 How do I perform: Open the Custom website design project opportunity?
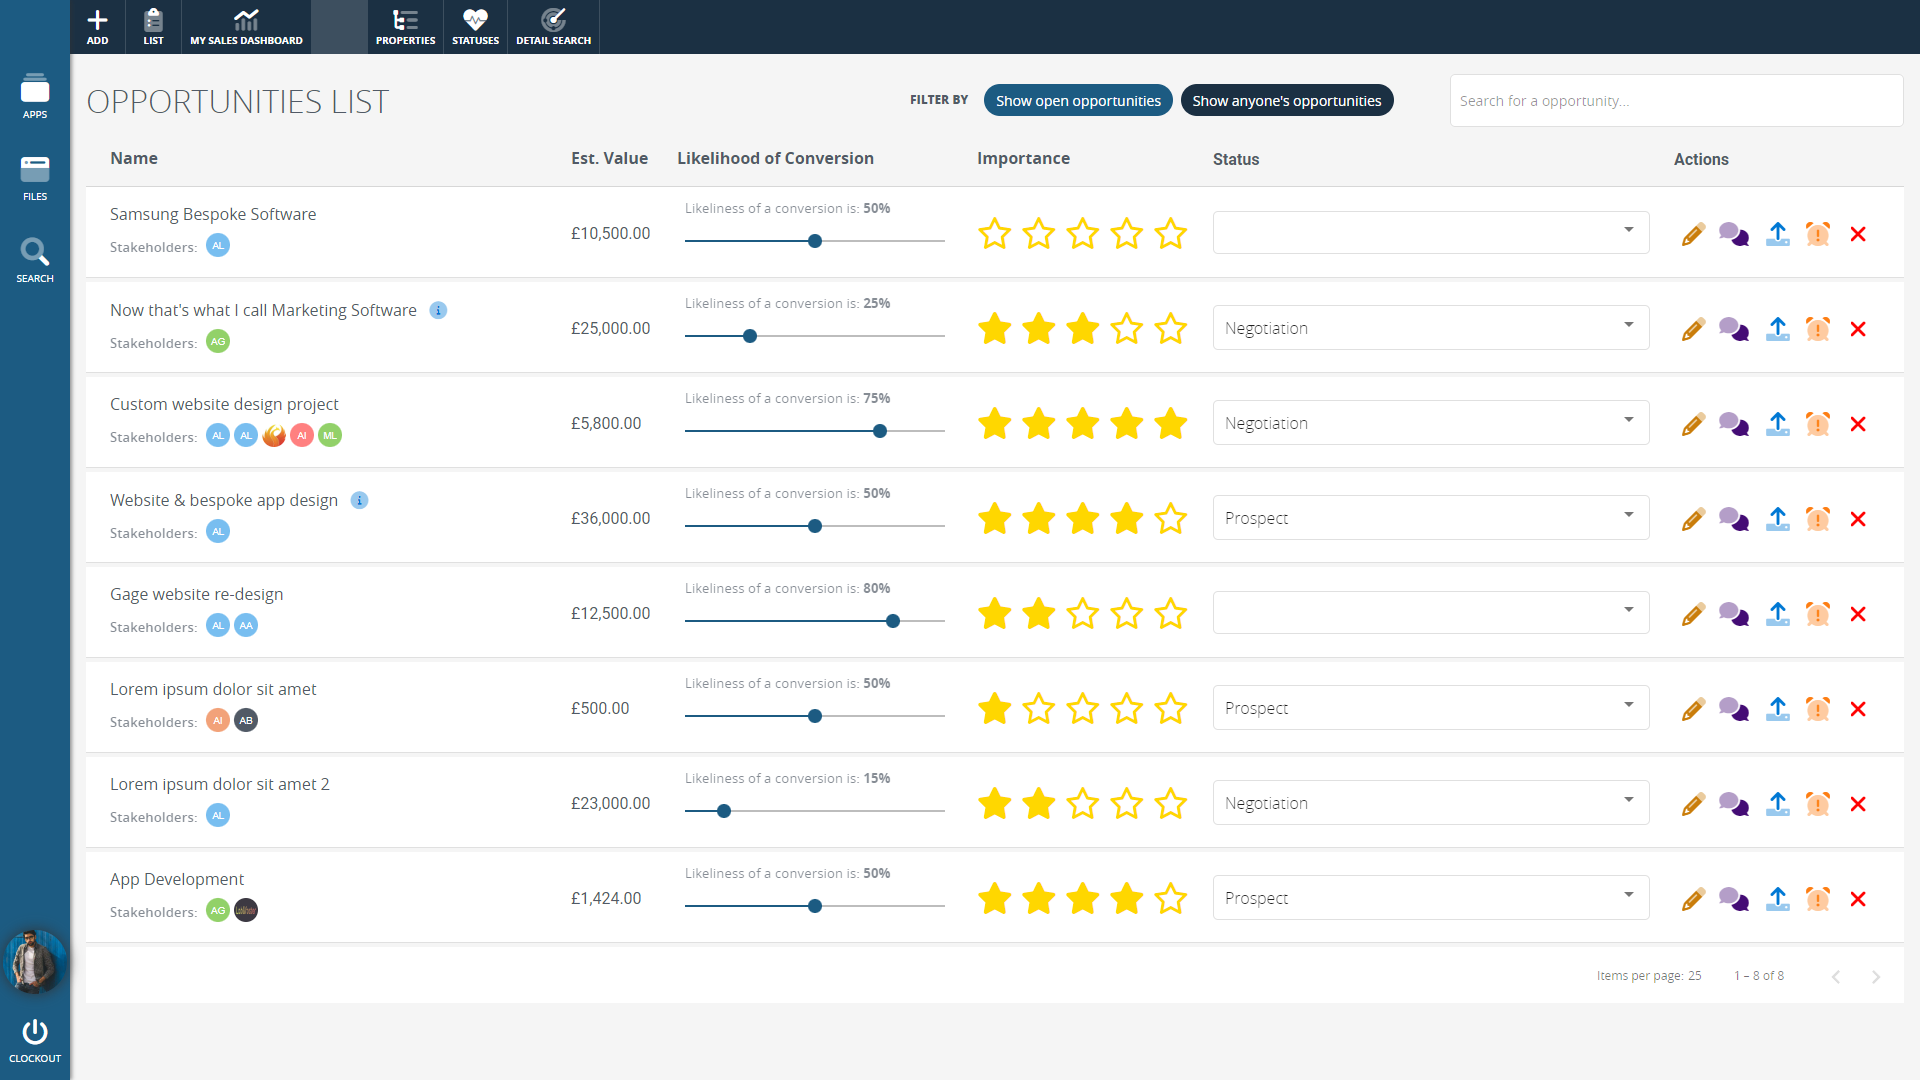224,404
